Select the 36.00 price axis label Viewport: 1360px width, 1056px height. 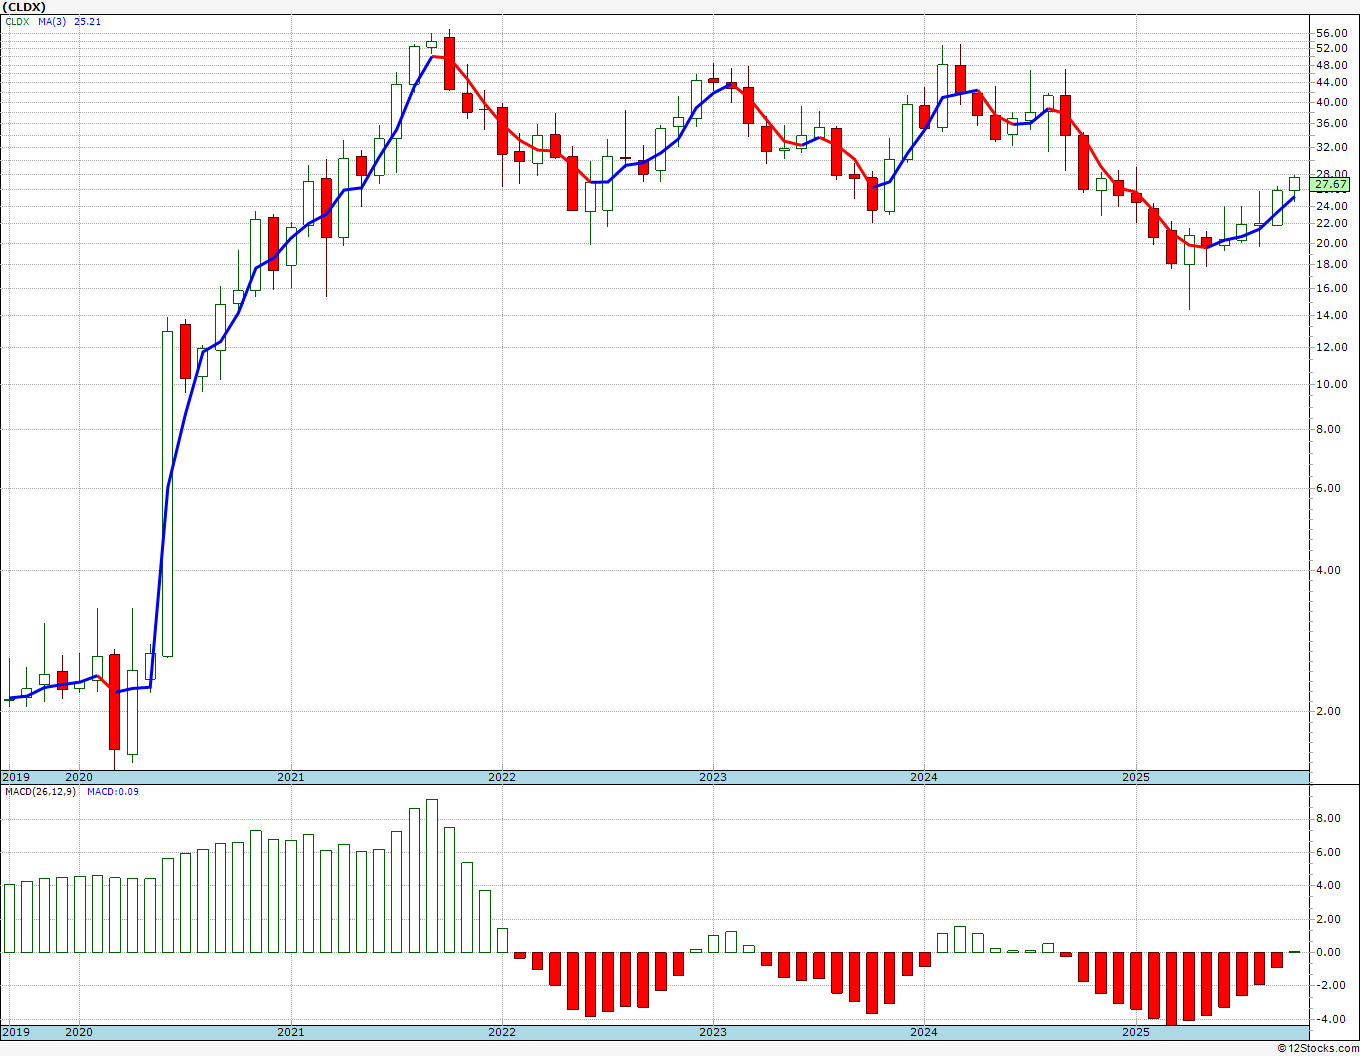coord(1331,124)
